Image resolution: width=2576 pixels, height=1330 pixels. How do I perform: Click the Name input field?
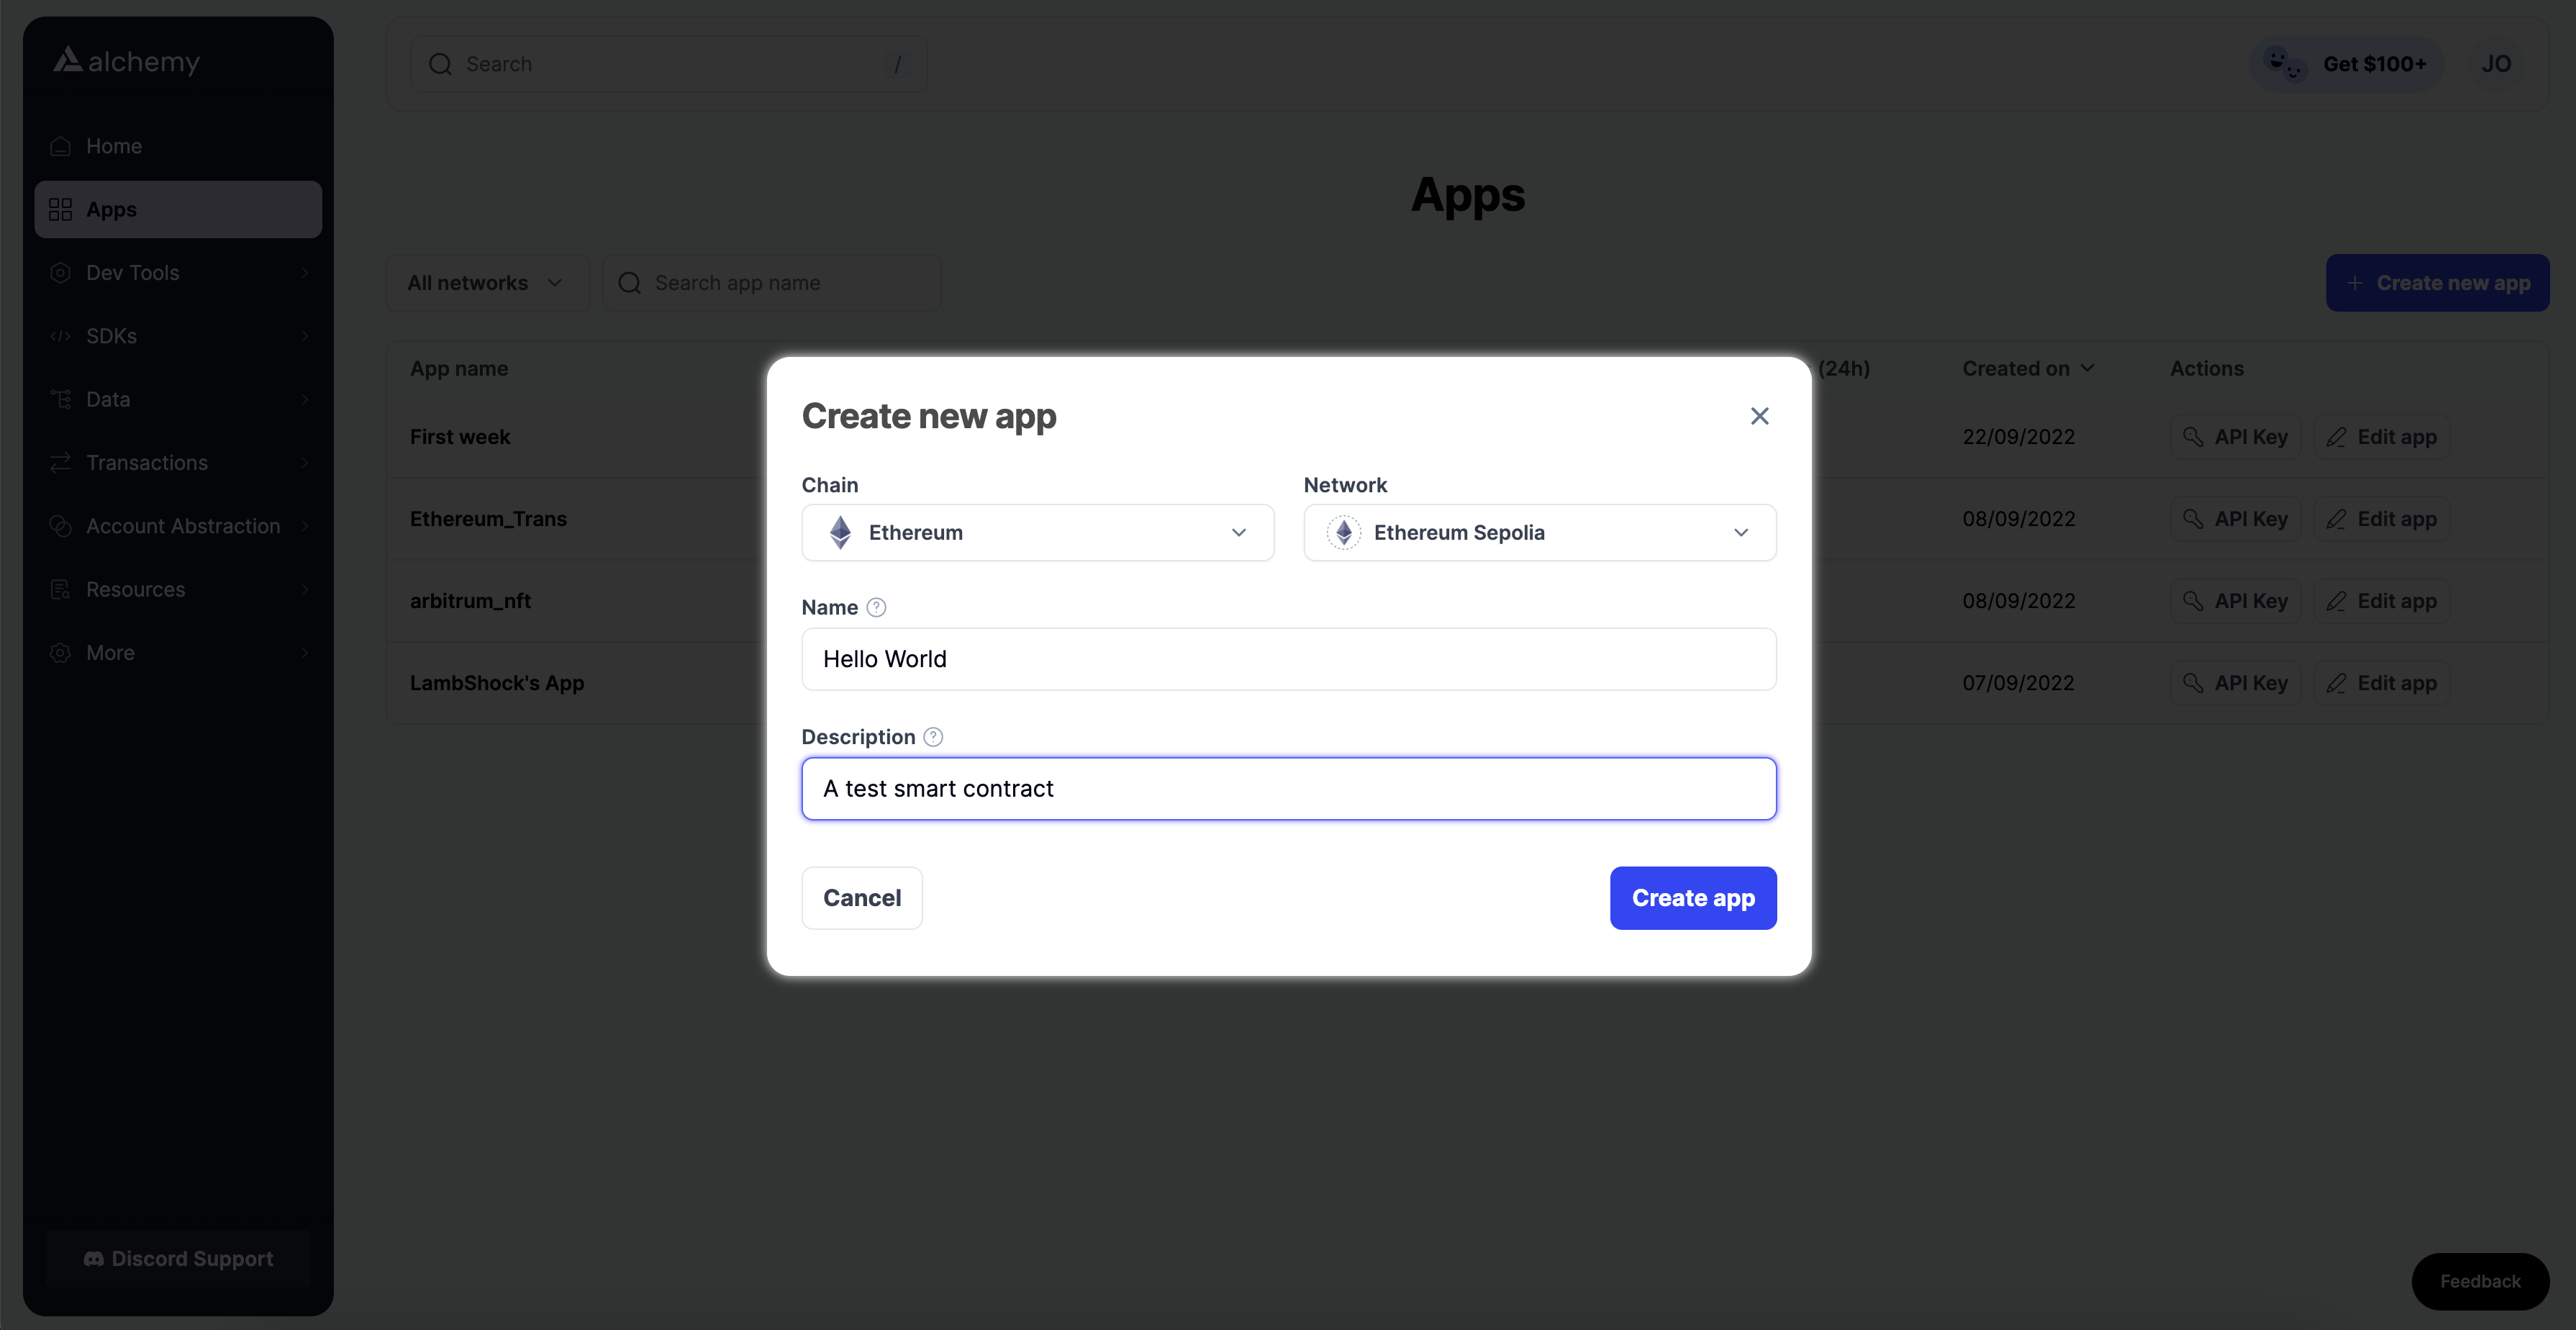[1288, 659]
